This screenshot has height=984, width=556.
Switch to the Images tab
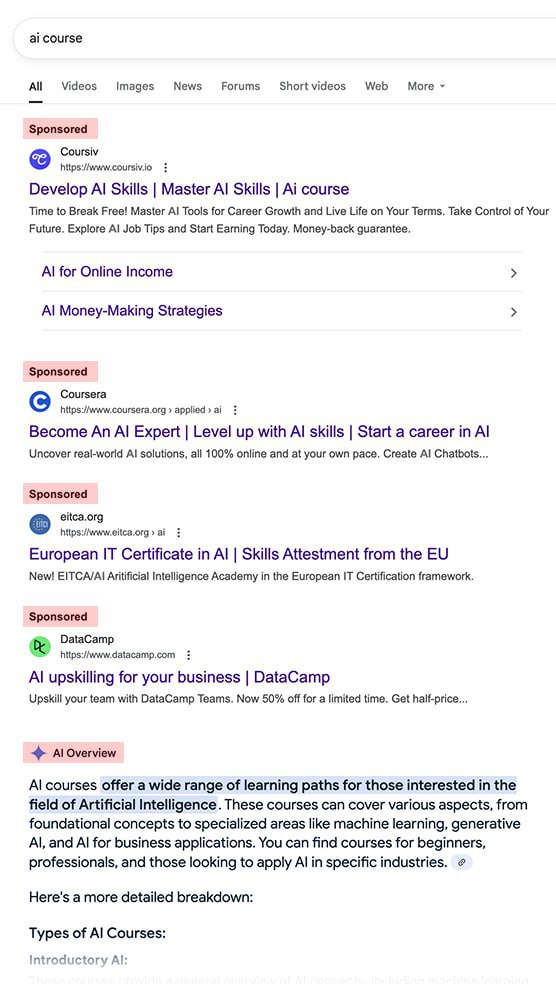[x=135, y=86]
